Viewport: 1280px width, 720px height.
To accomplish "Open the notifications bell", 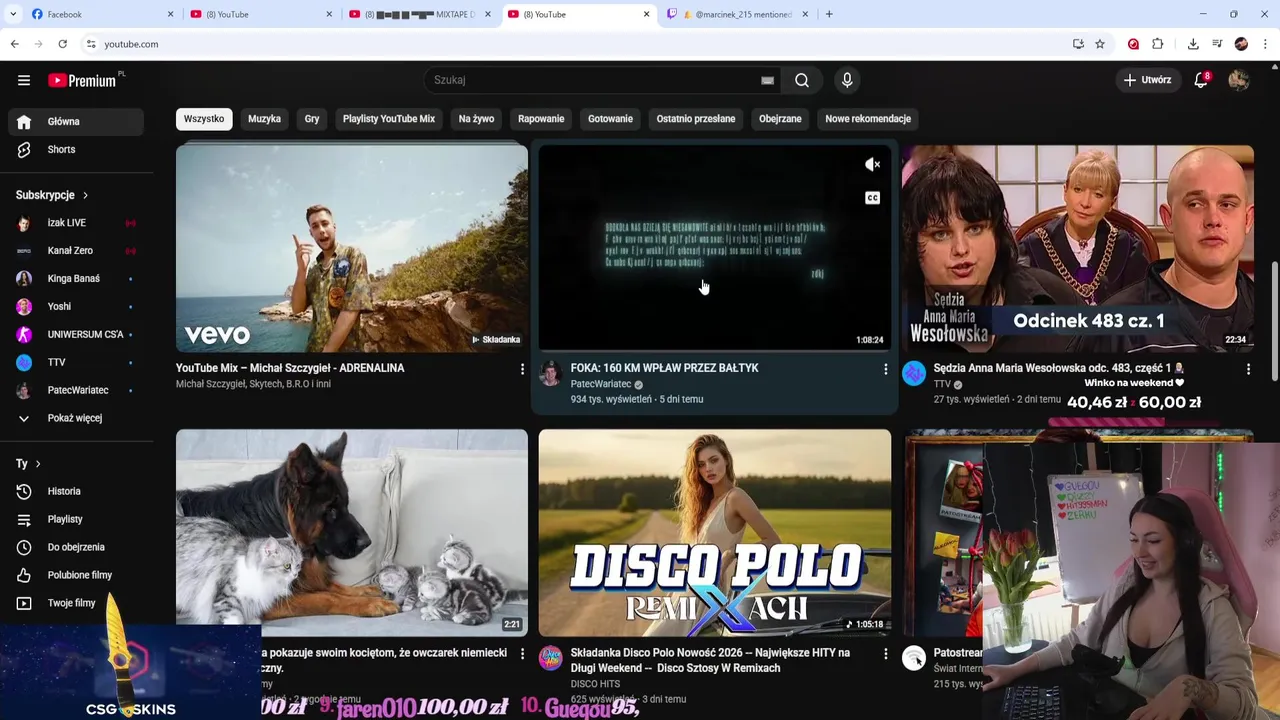I will (x=1201, y=80).
